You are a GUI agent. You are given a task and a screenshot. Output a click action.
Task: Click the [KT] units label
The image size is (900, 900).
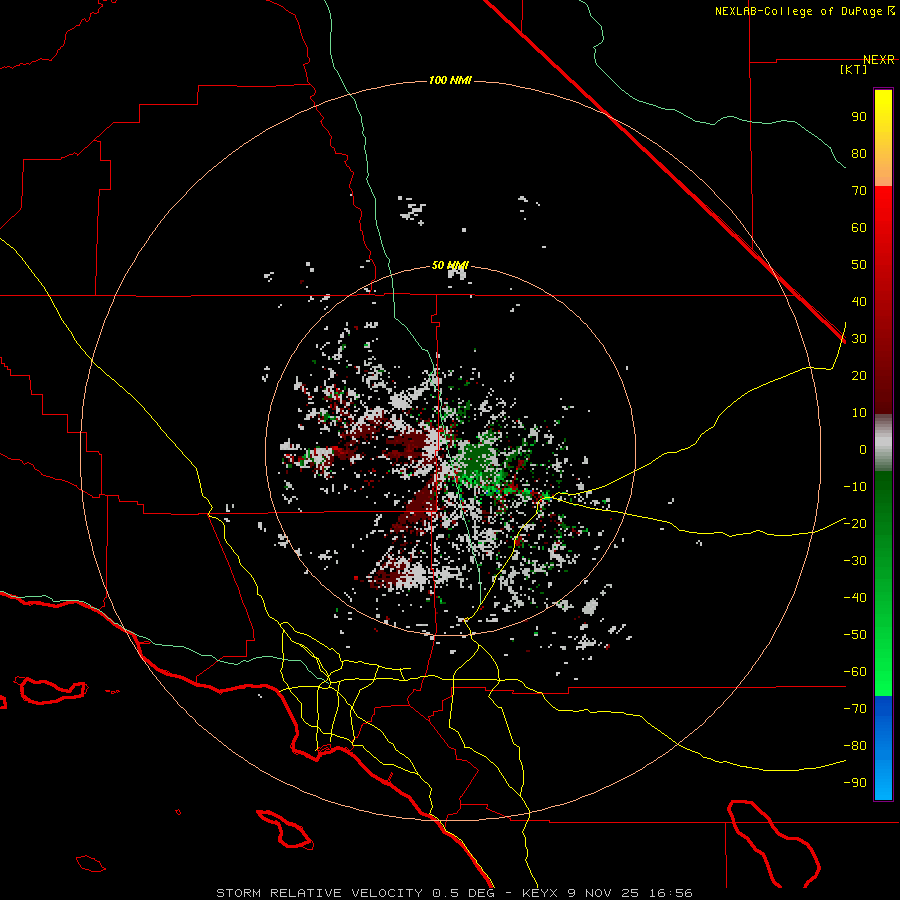coord(853,69)
